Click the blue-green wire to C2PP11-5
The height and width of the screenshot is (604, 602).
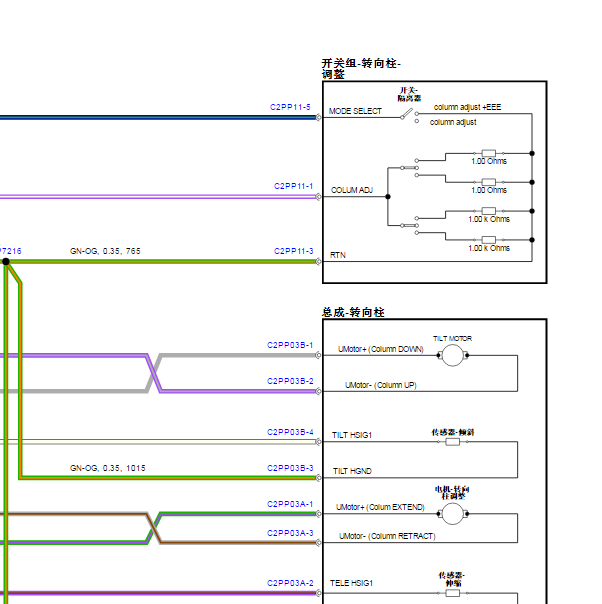(x=158, y=117)
